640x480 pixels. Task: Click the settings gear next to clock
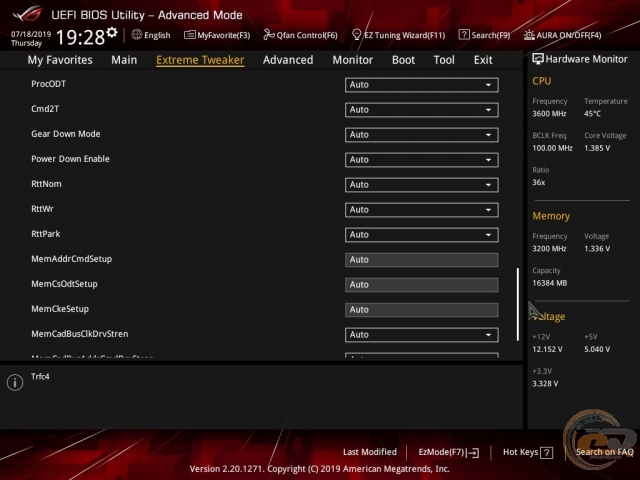(x=112, y=32)
